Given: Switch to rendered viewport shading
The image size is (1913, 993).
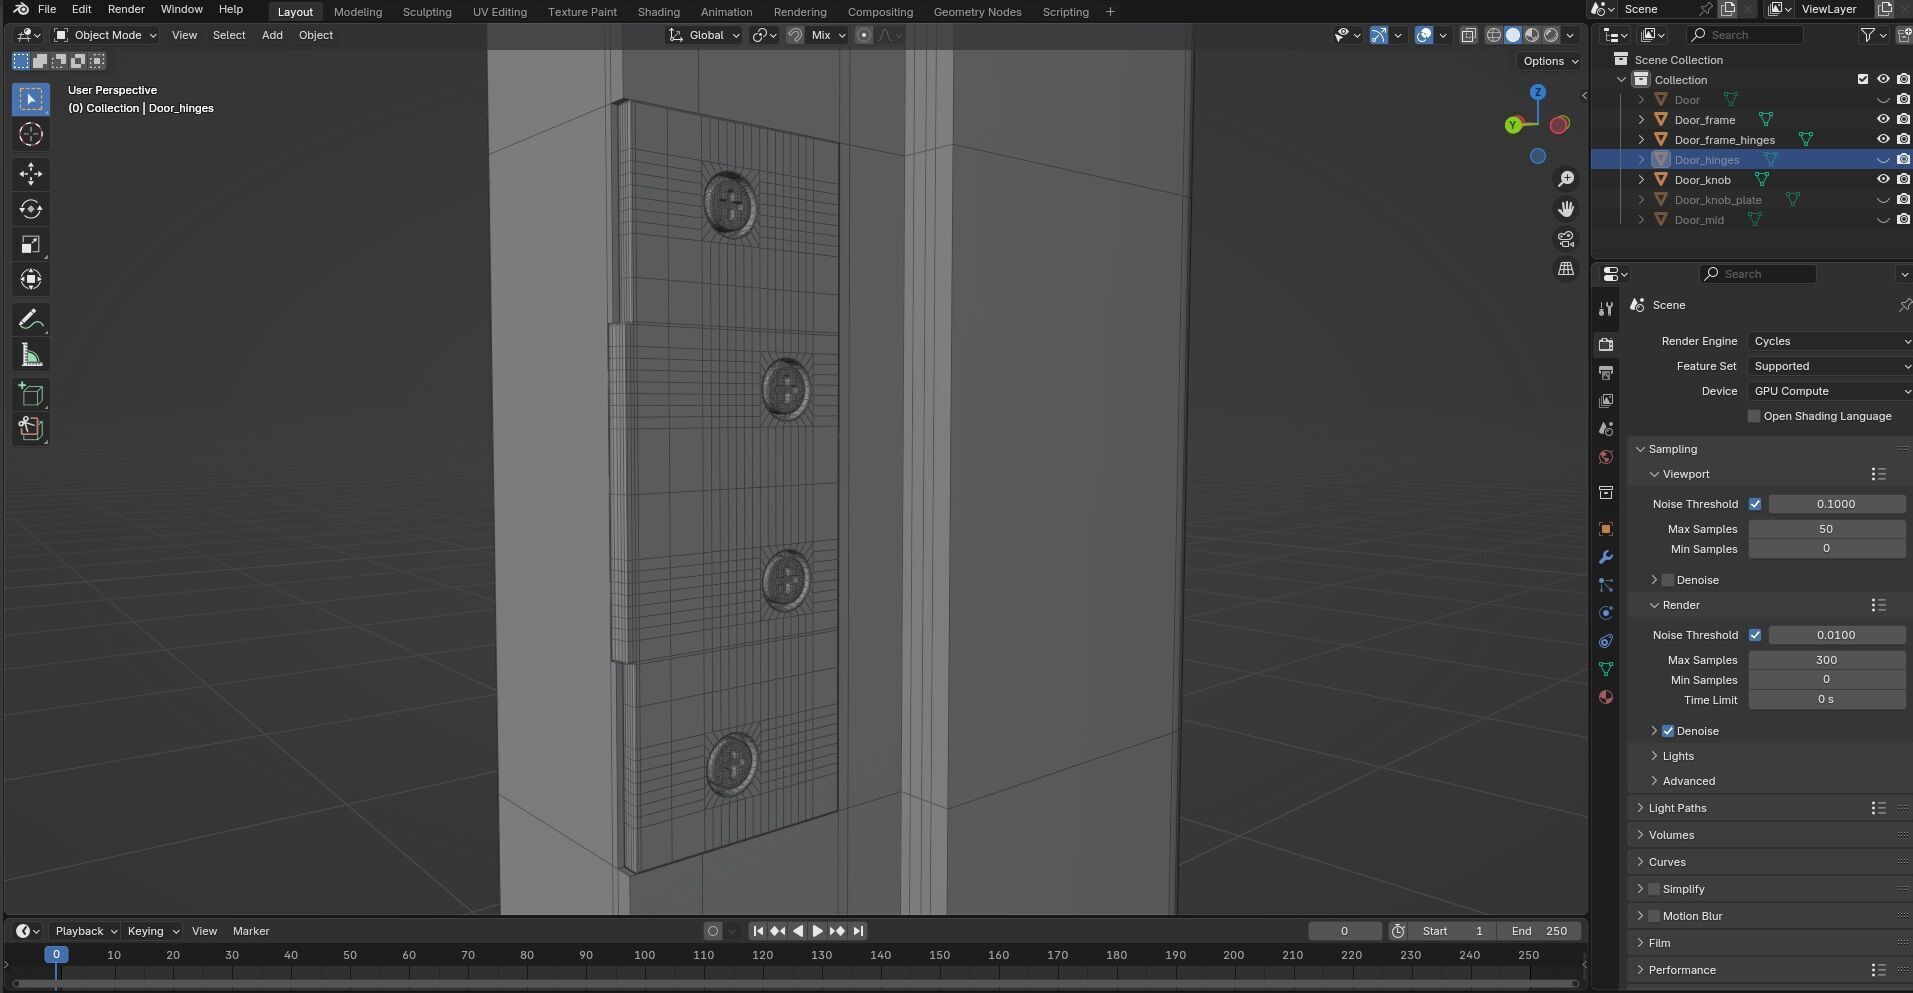Looking at the screenshot, I should [x=1551, y=35].
